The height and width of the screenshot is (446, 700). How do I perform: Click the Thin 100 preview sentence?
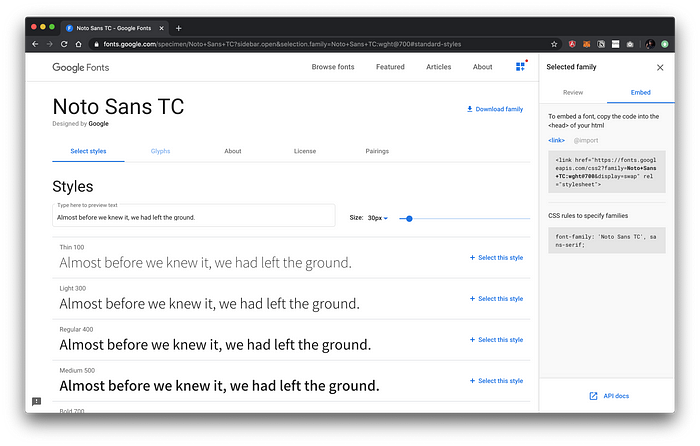tap(205, 263)
